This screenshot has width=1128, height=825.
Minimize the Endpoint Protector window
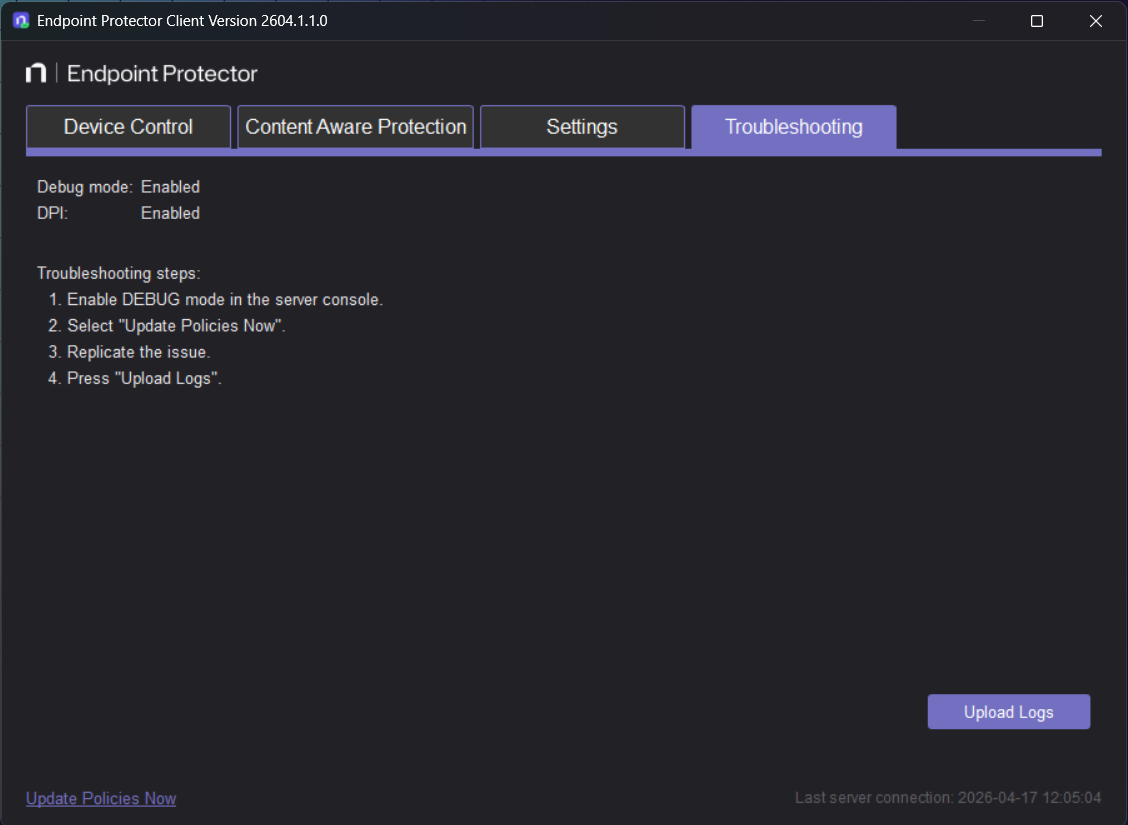click(977, 20)
